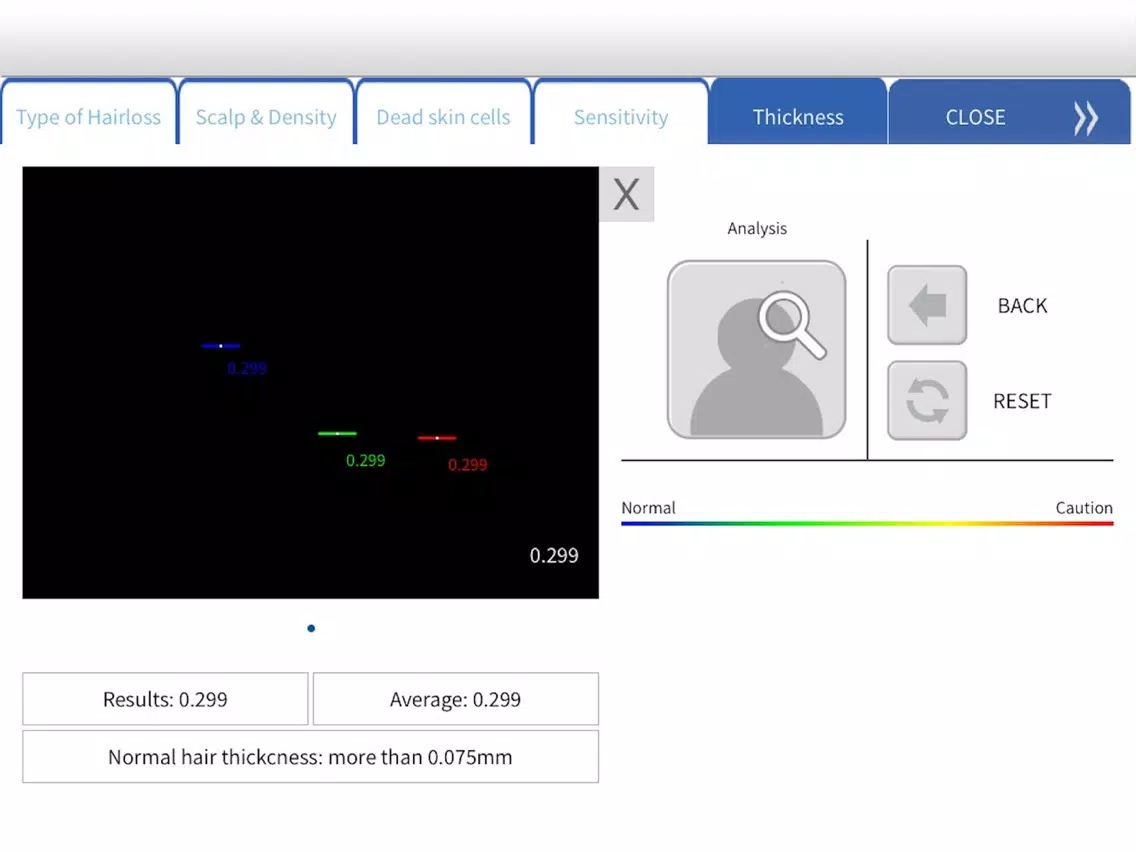Click the RESET text label
Viewport: 1136px width, 852px height.
pos(1022,401)
